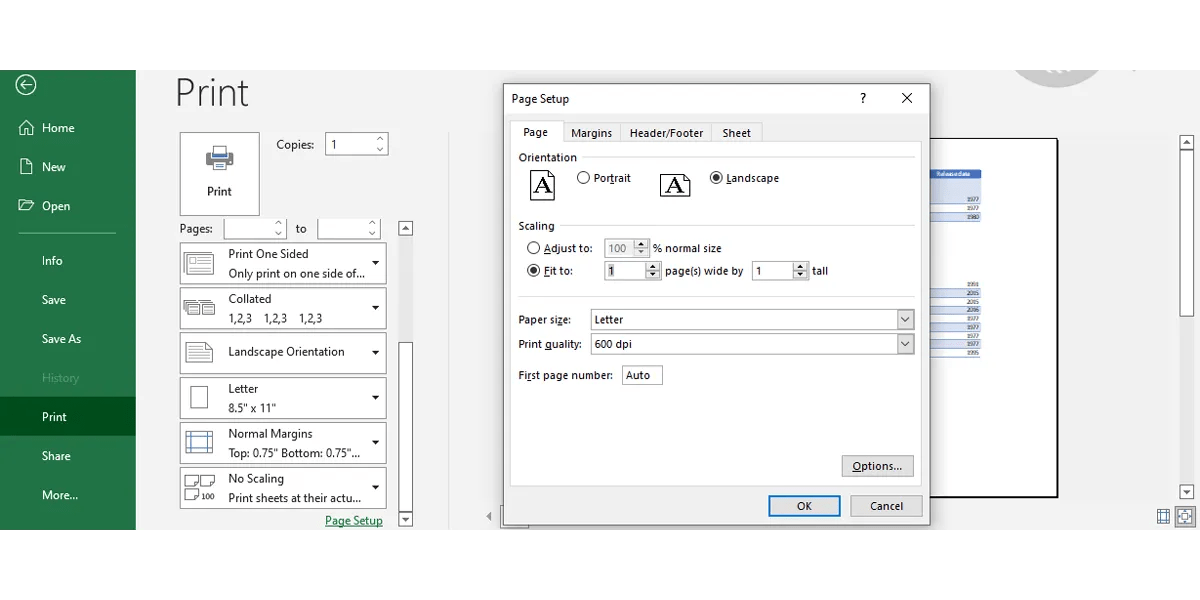This screenshot has width=1200, height=600.
Task: Click the Options button
Action: pos(877,465)
